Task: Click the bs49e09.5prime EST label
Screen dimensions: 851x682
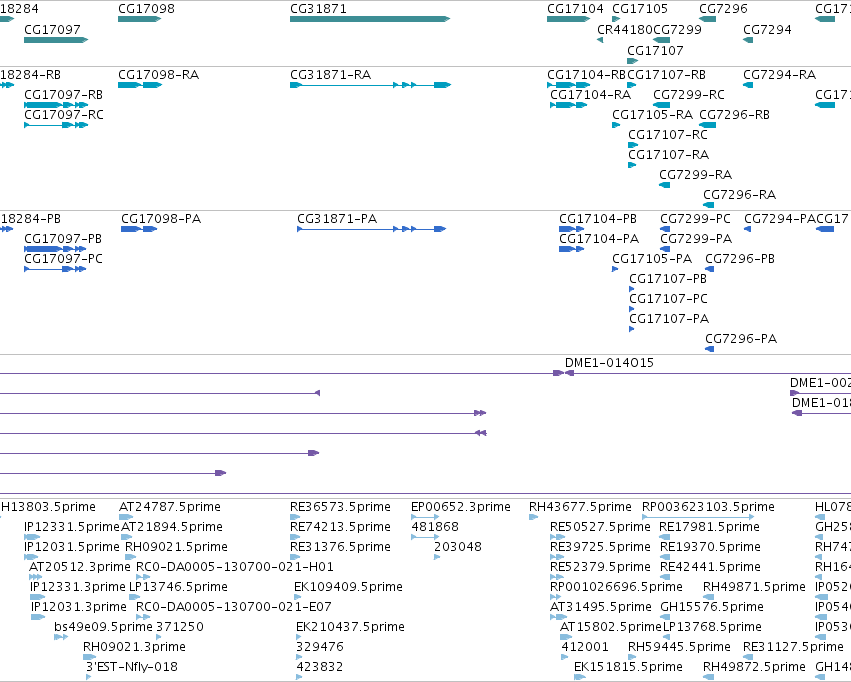Action: (x=103, y=628)
